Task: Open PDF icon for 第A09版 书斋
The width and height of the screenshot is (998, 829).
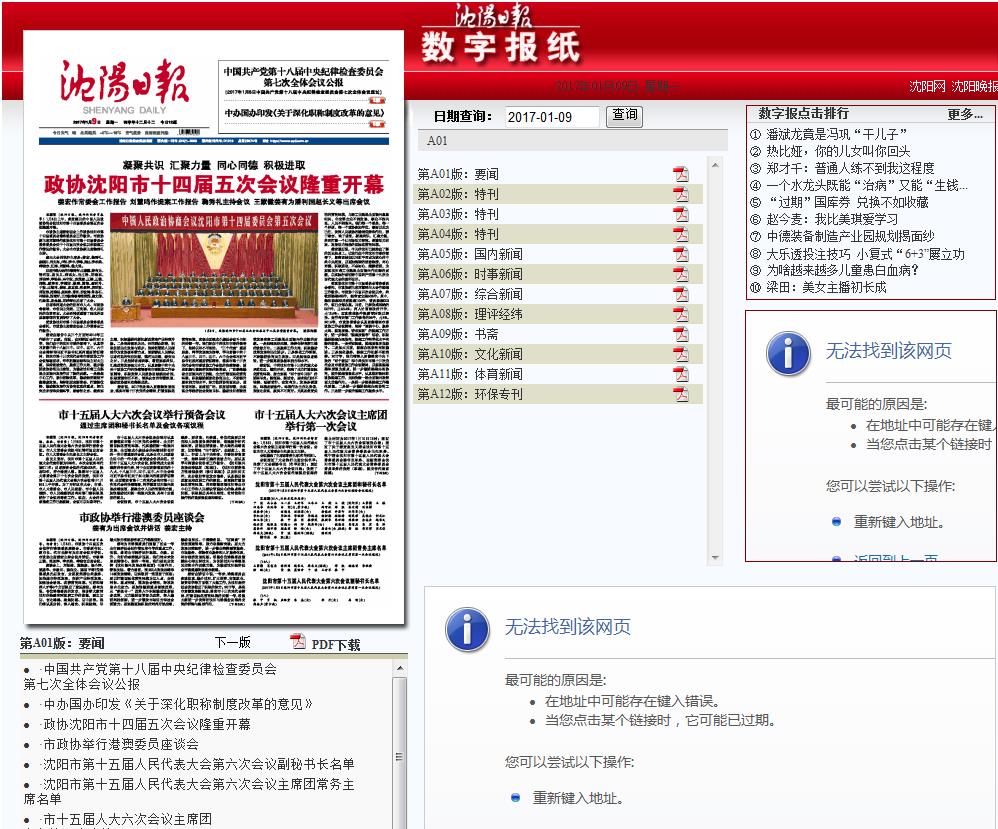Action: coord(681,334)
